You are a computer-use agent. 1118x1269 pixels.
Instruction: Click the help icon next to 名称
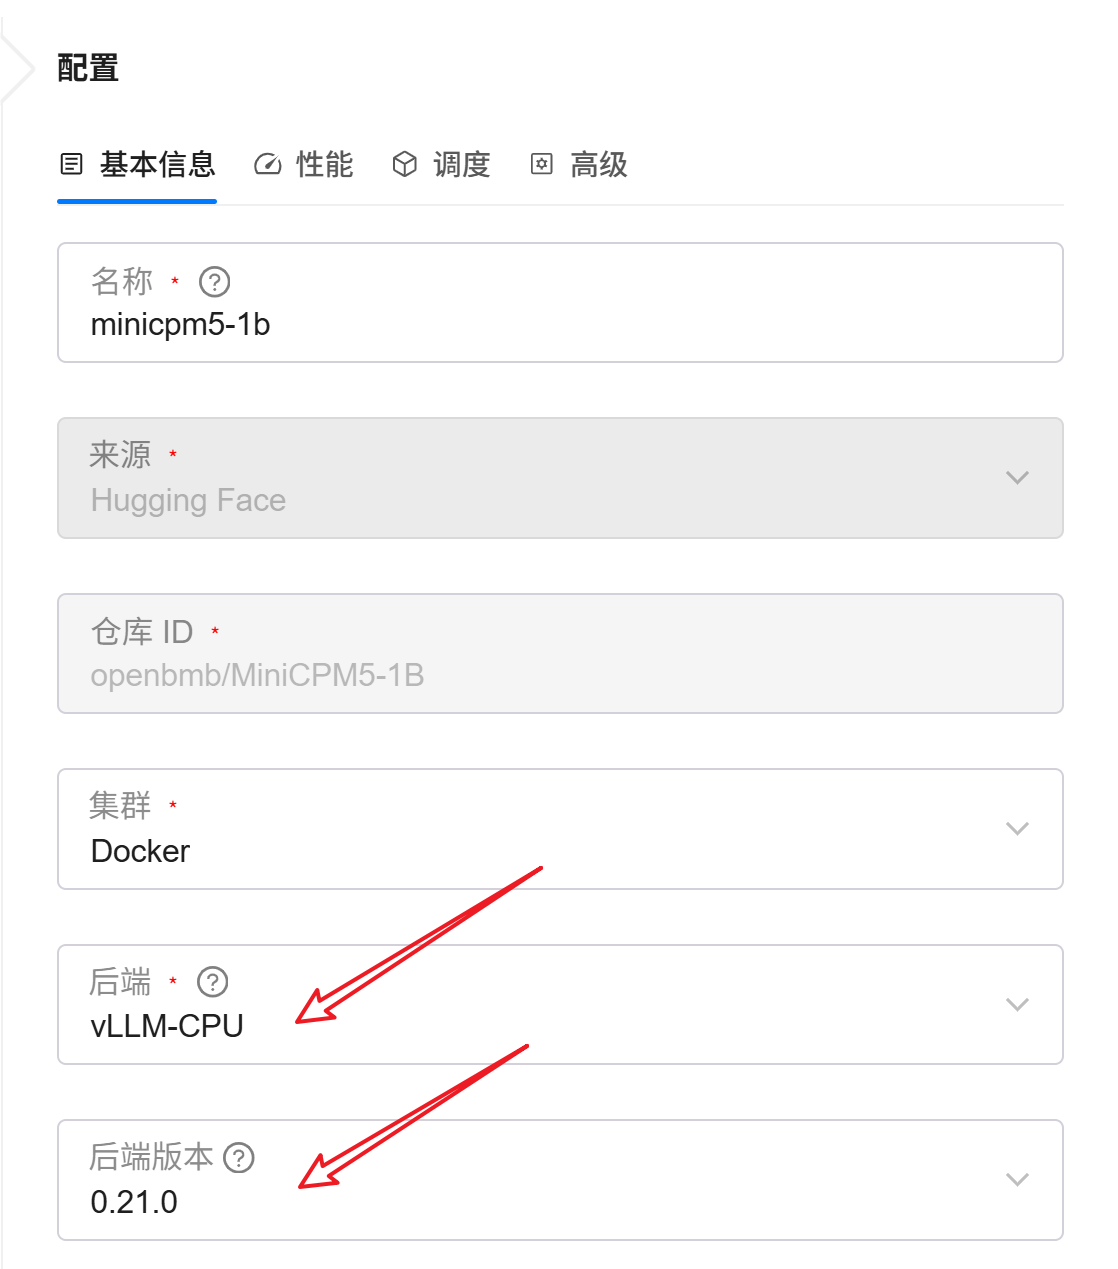tap(215, 282)
